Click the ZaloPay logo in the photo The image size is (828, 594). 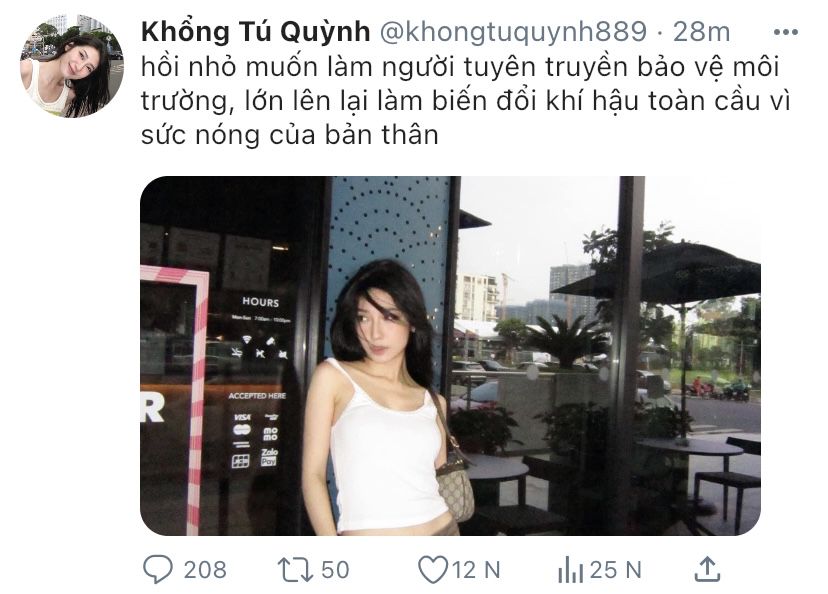pos(269,457)
